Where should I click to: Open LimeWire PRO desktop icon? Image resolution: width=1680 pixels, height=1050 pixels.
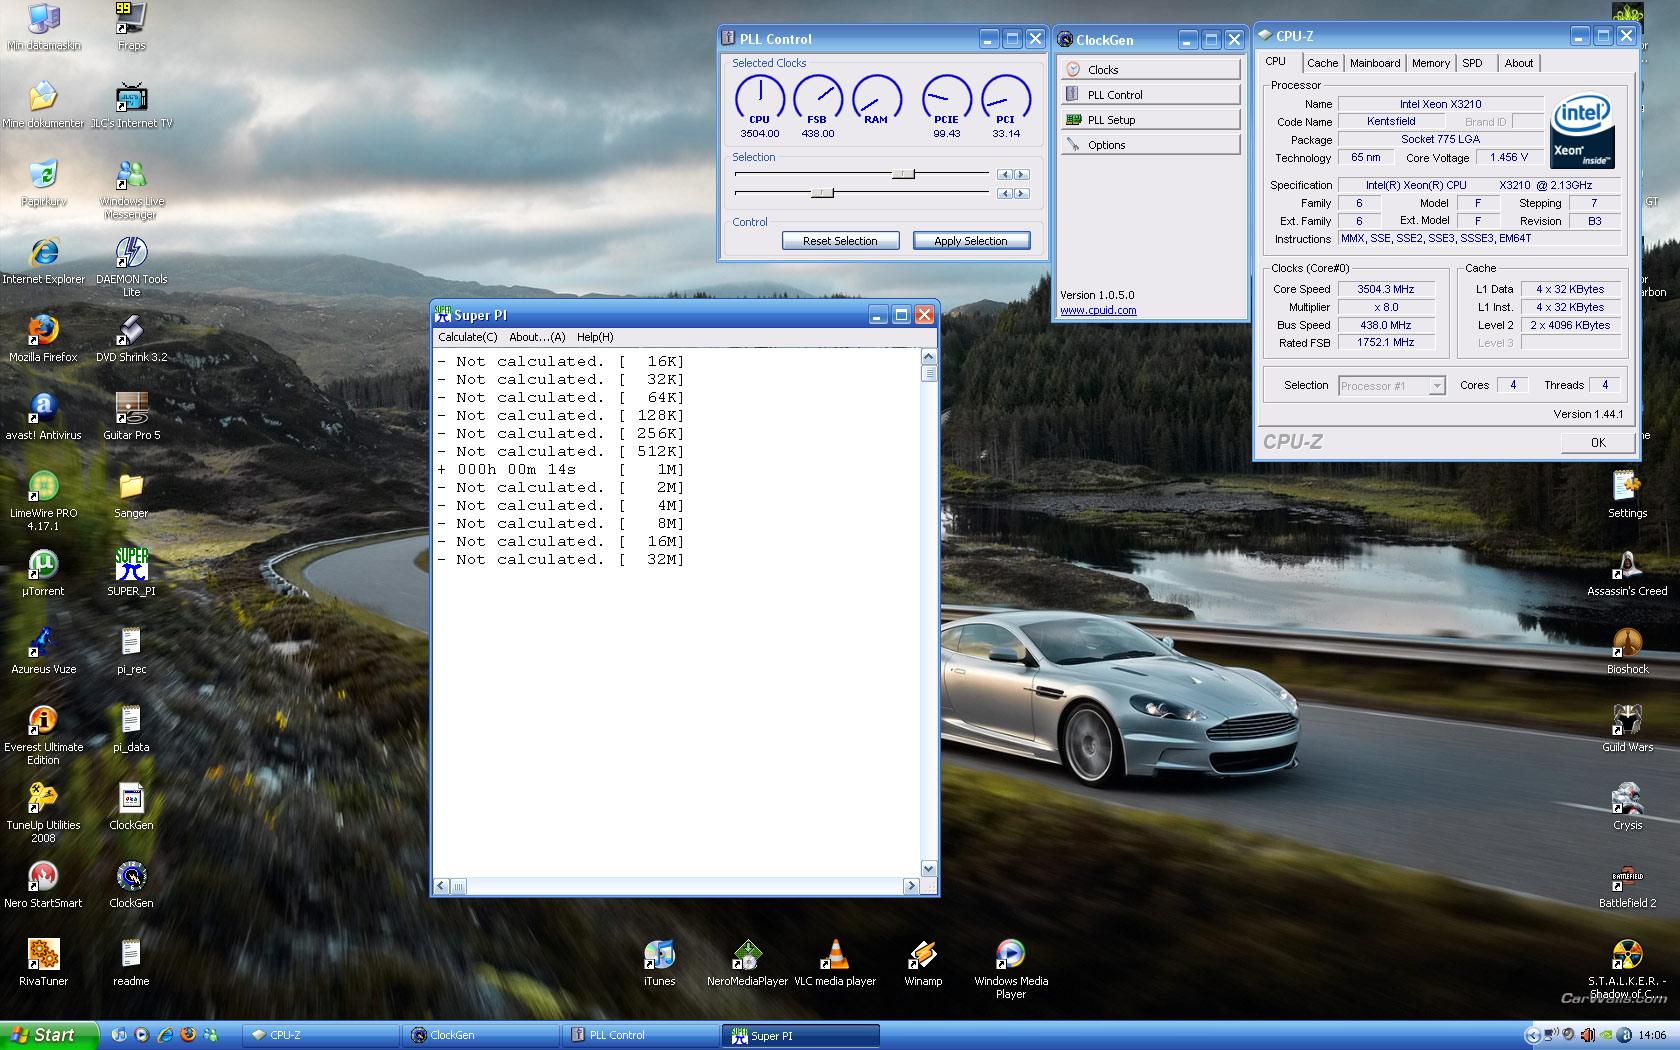pos(43,500)
